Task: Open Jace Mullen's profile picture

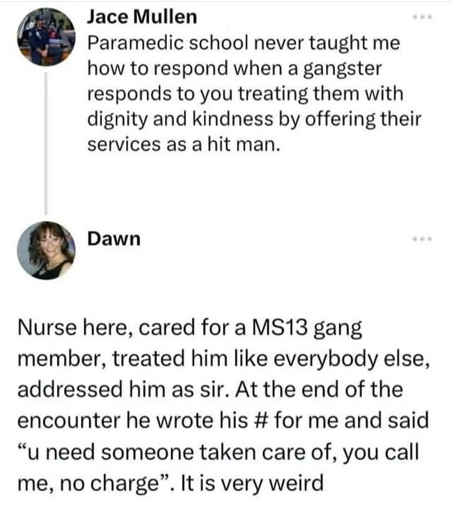Action: pyautogui.click(x=46, y=37)
